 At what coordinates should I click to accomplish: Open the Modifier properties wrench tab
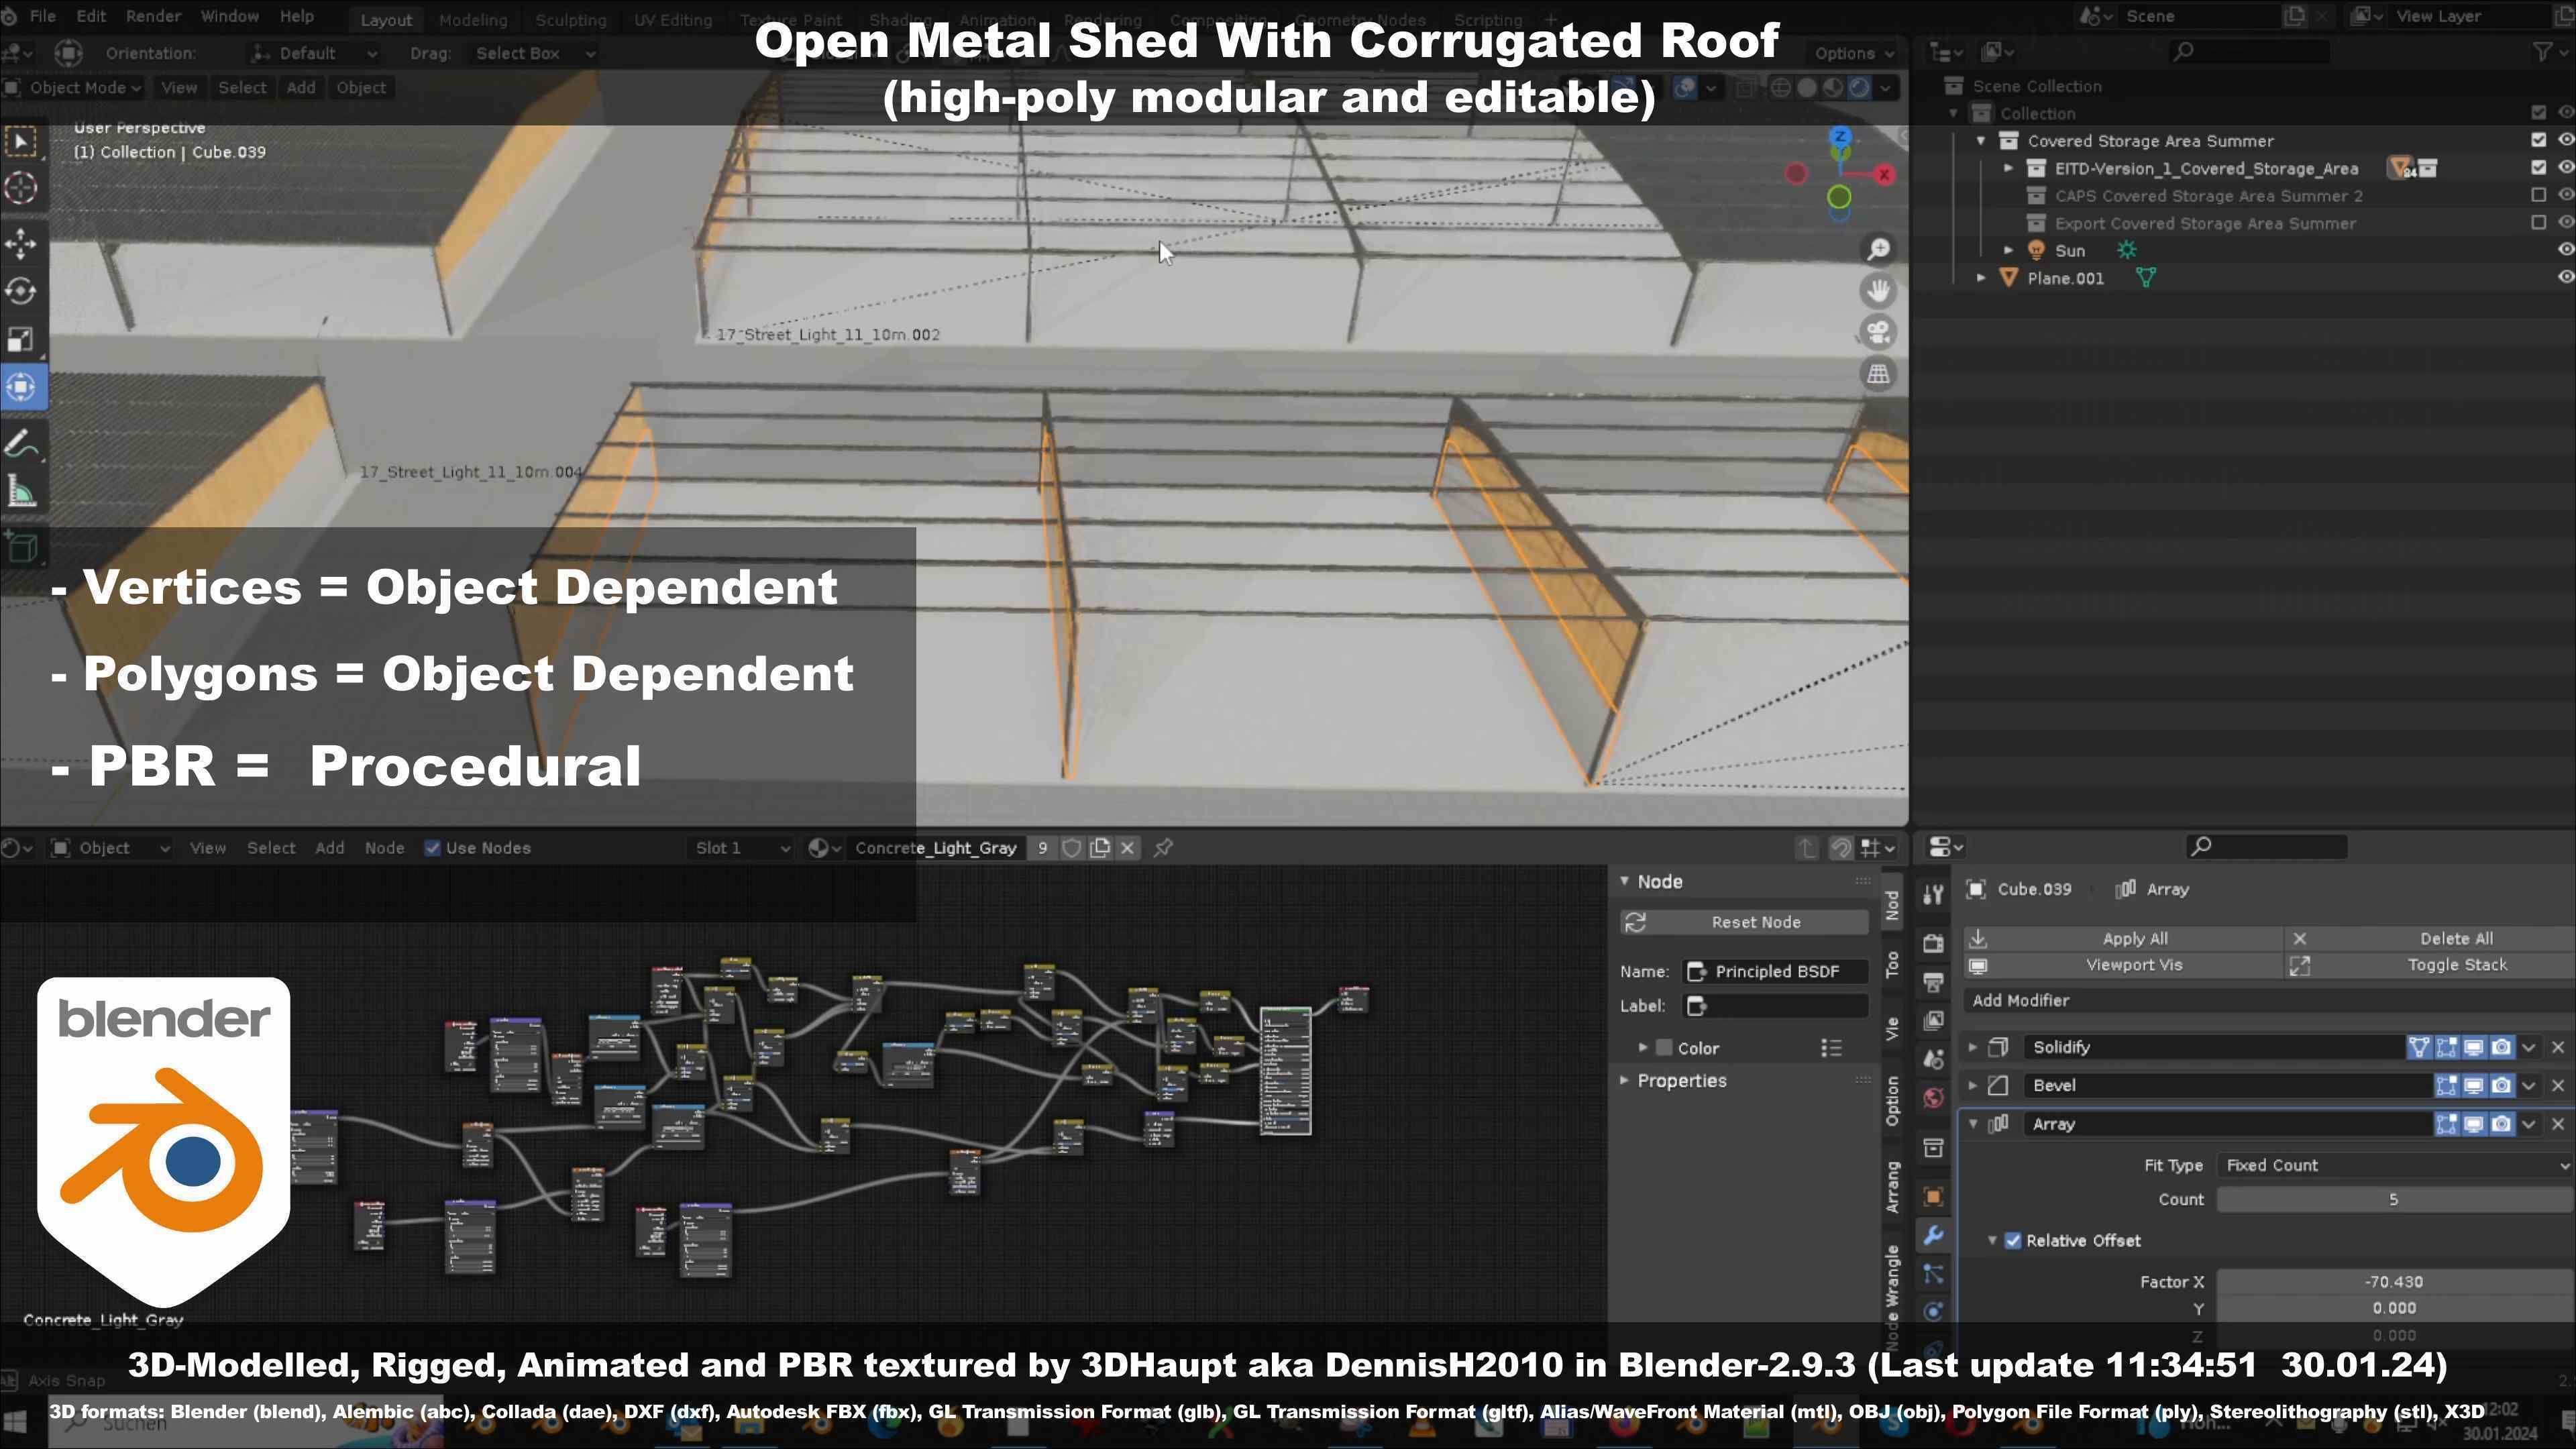pyautogui.click(x=1933, y=1236)
